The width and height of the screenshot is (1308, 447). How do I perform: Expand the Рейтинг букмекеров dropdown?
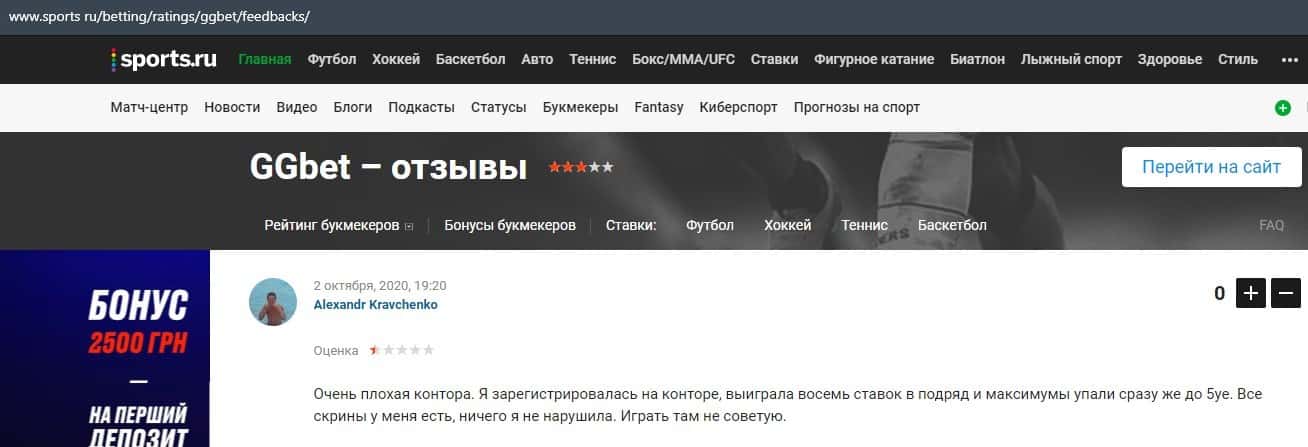point(339,226)
